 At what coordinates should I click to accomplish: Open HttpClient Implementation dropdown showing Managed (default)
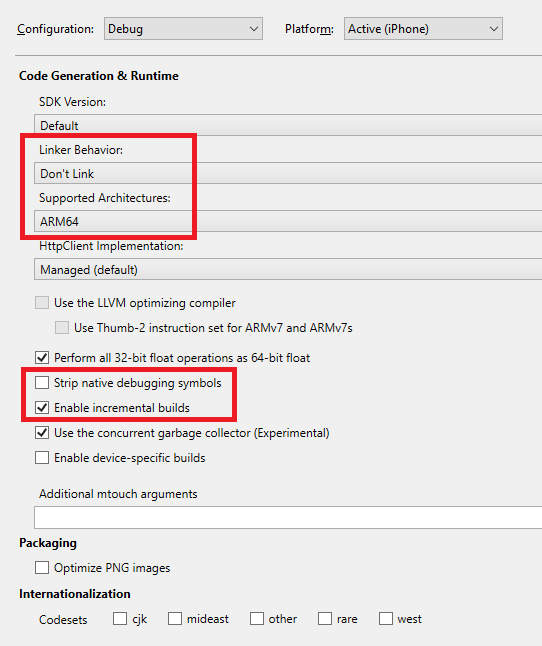(x=288, y=270)
